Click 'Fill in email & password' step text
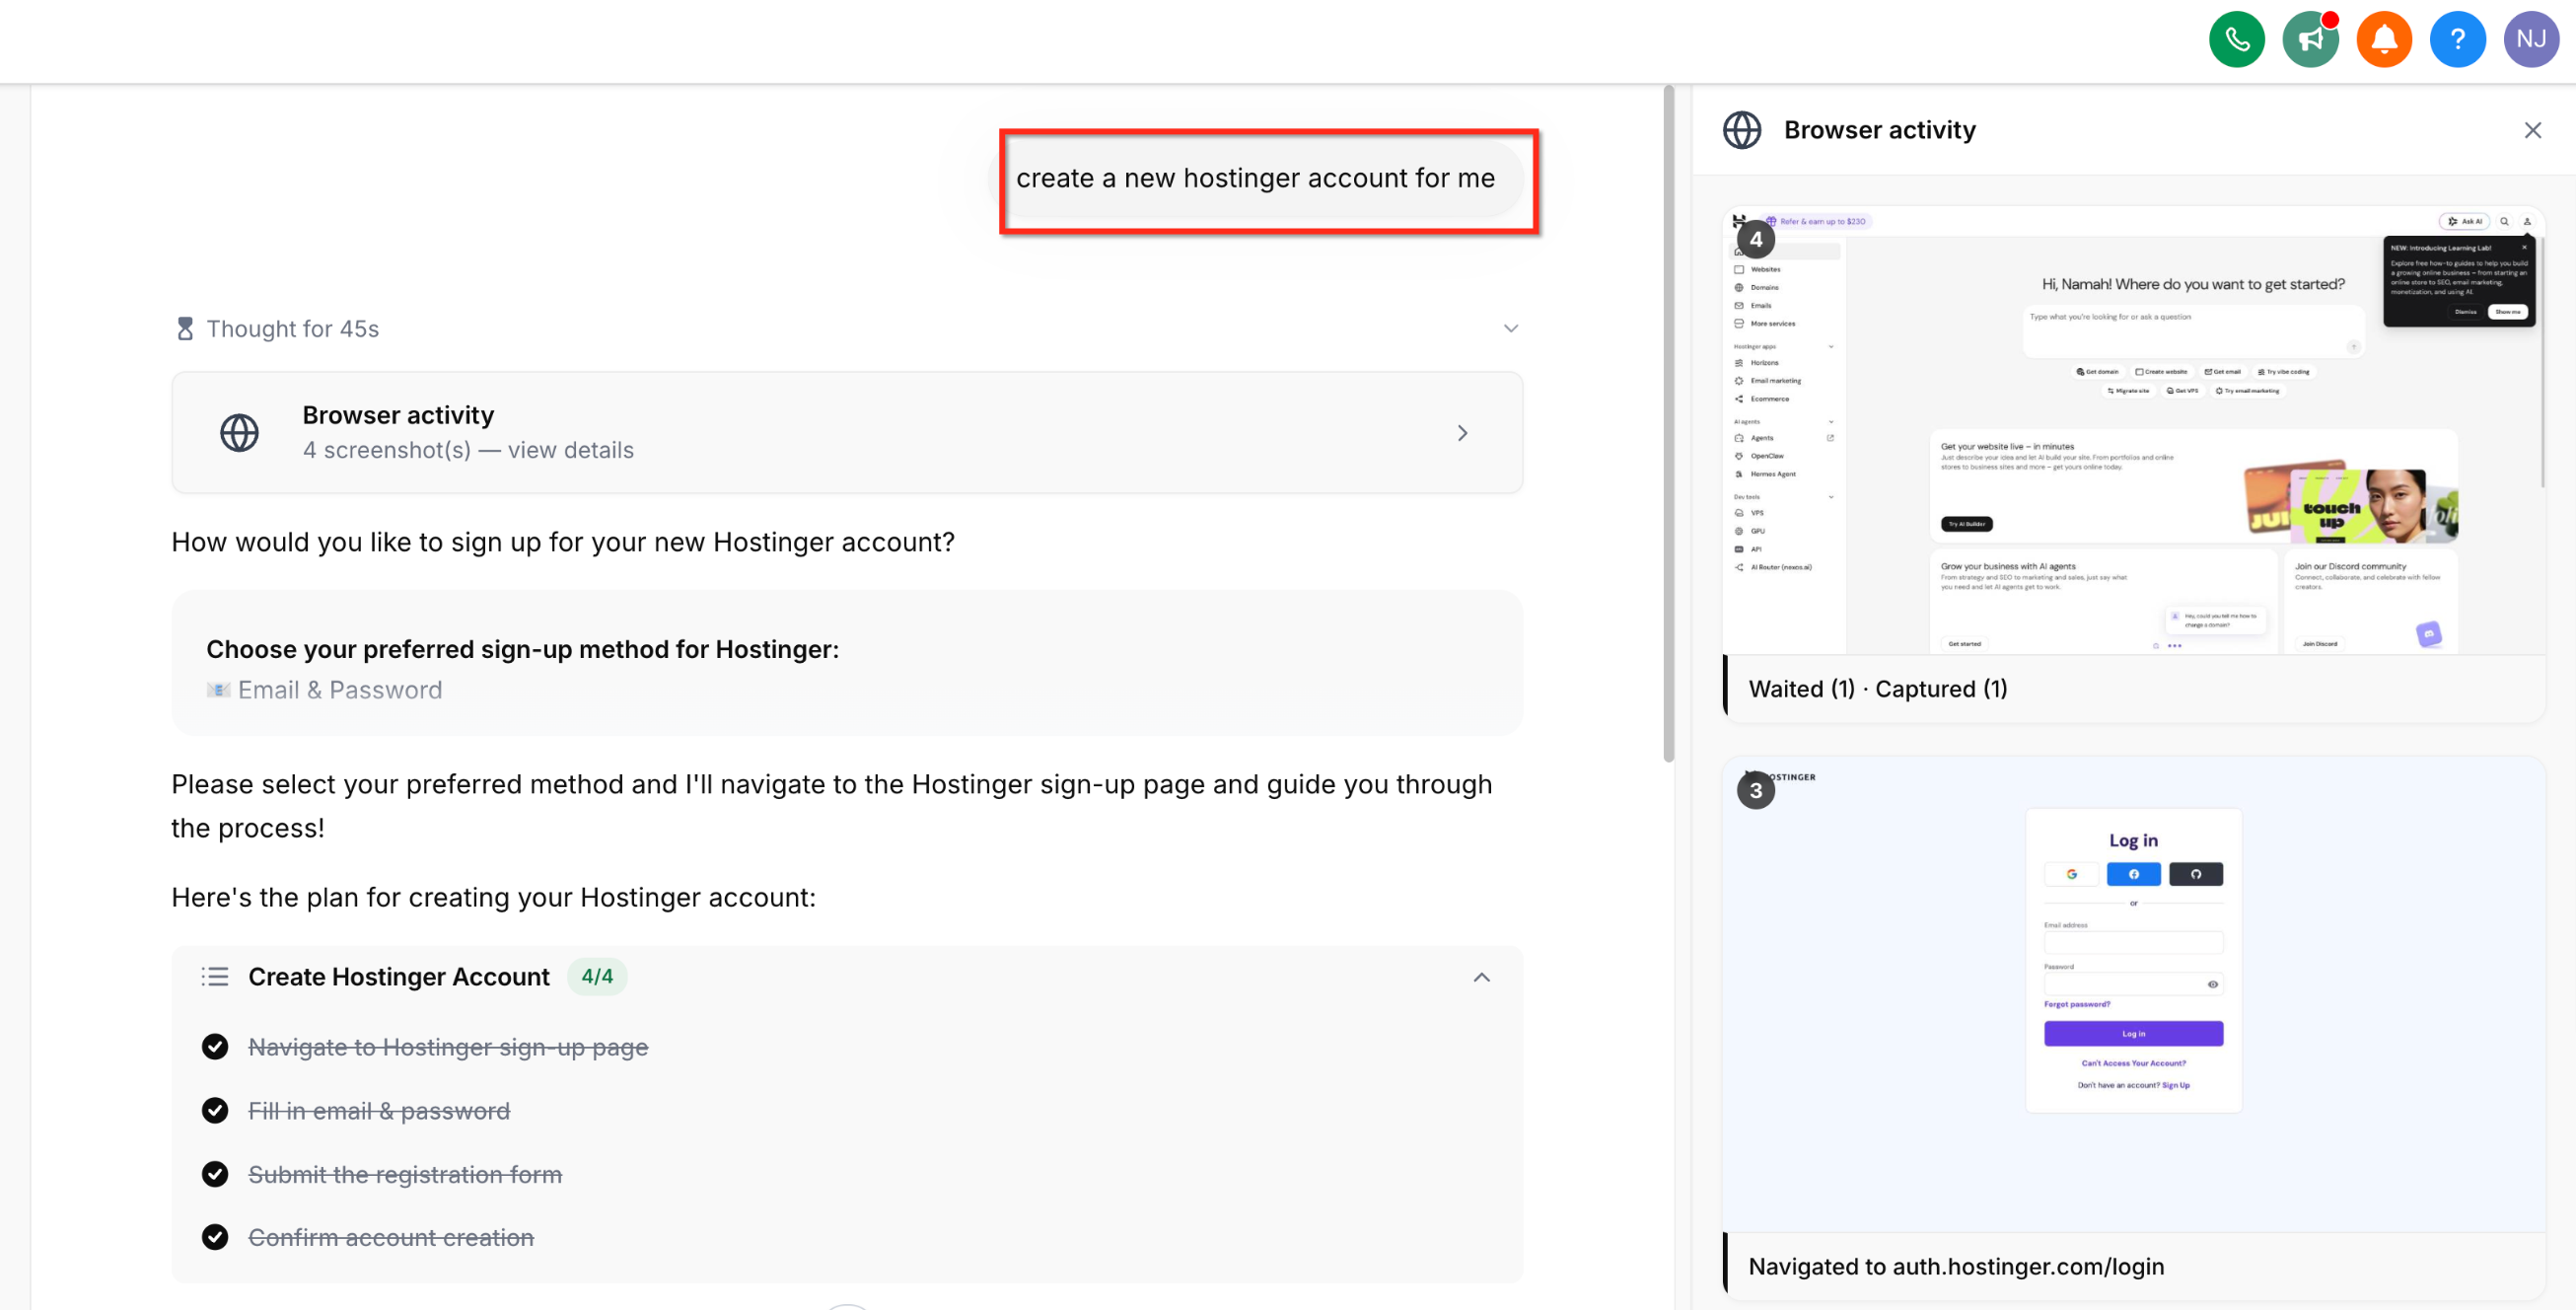This screenshot has height=1310, width=2576. 379,1111
